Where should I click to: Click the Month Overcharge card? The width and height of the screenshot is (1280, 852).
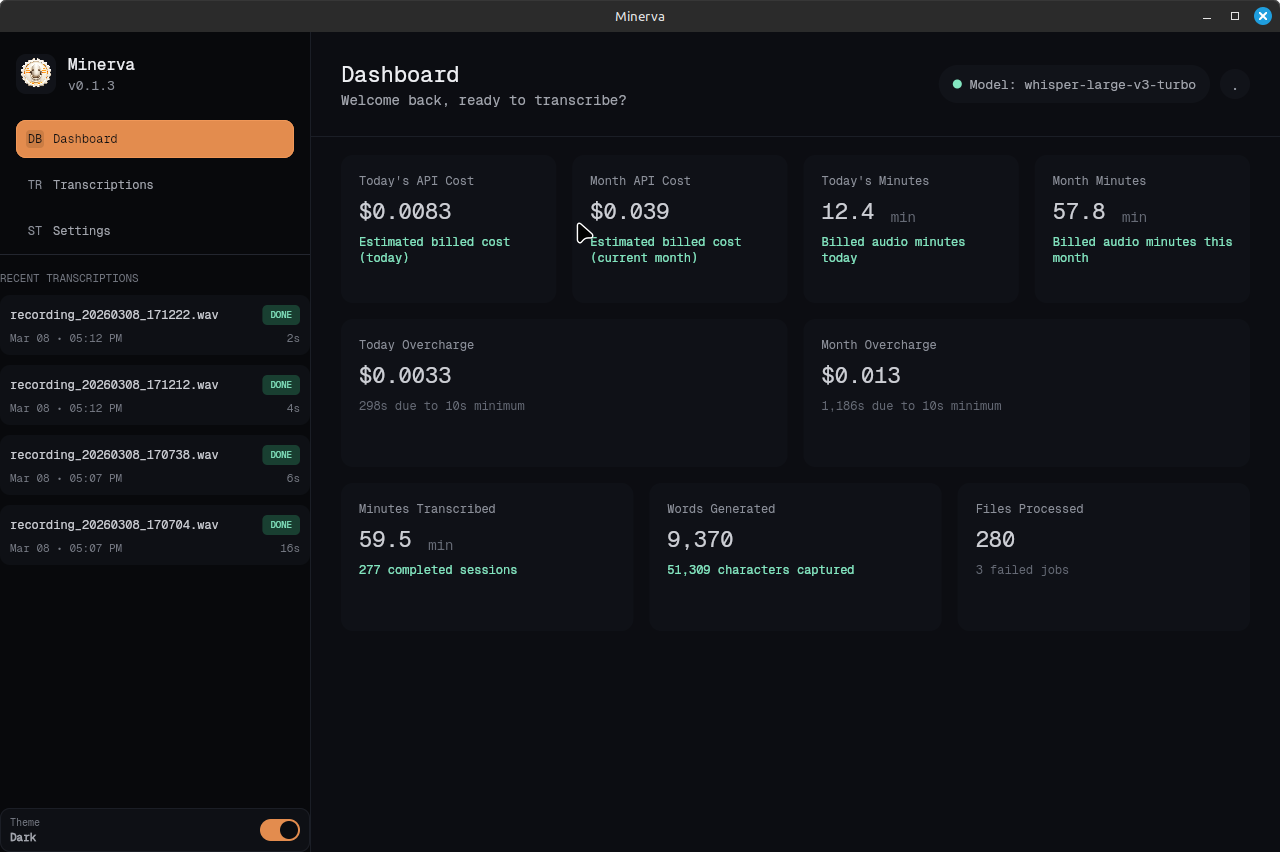(1026, 392)
